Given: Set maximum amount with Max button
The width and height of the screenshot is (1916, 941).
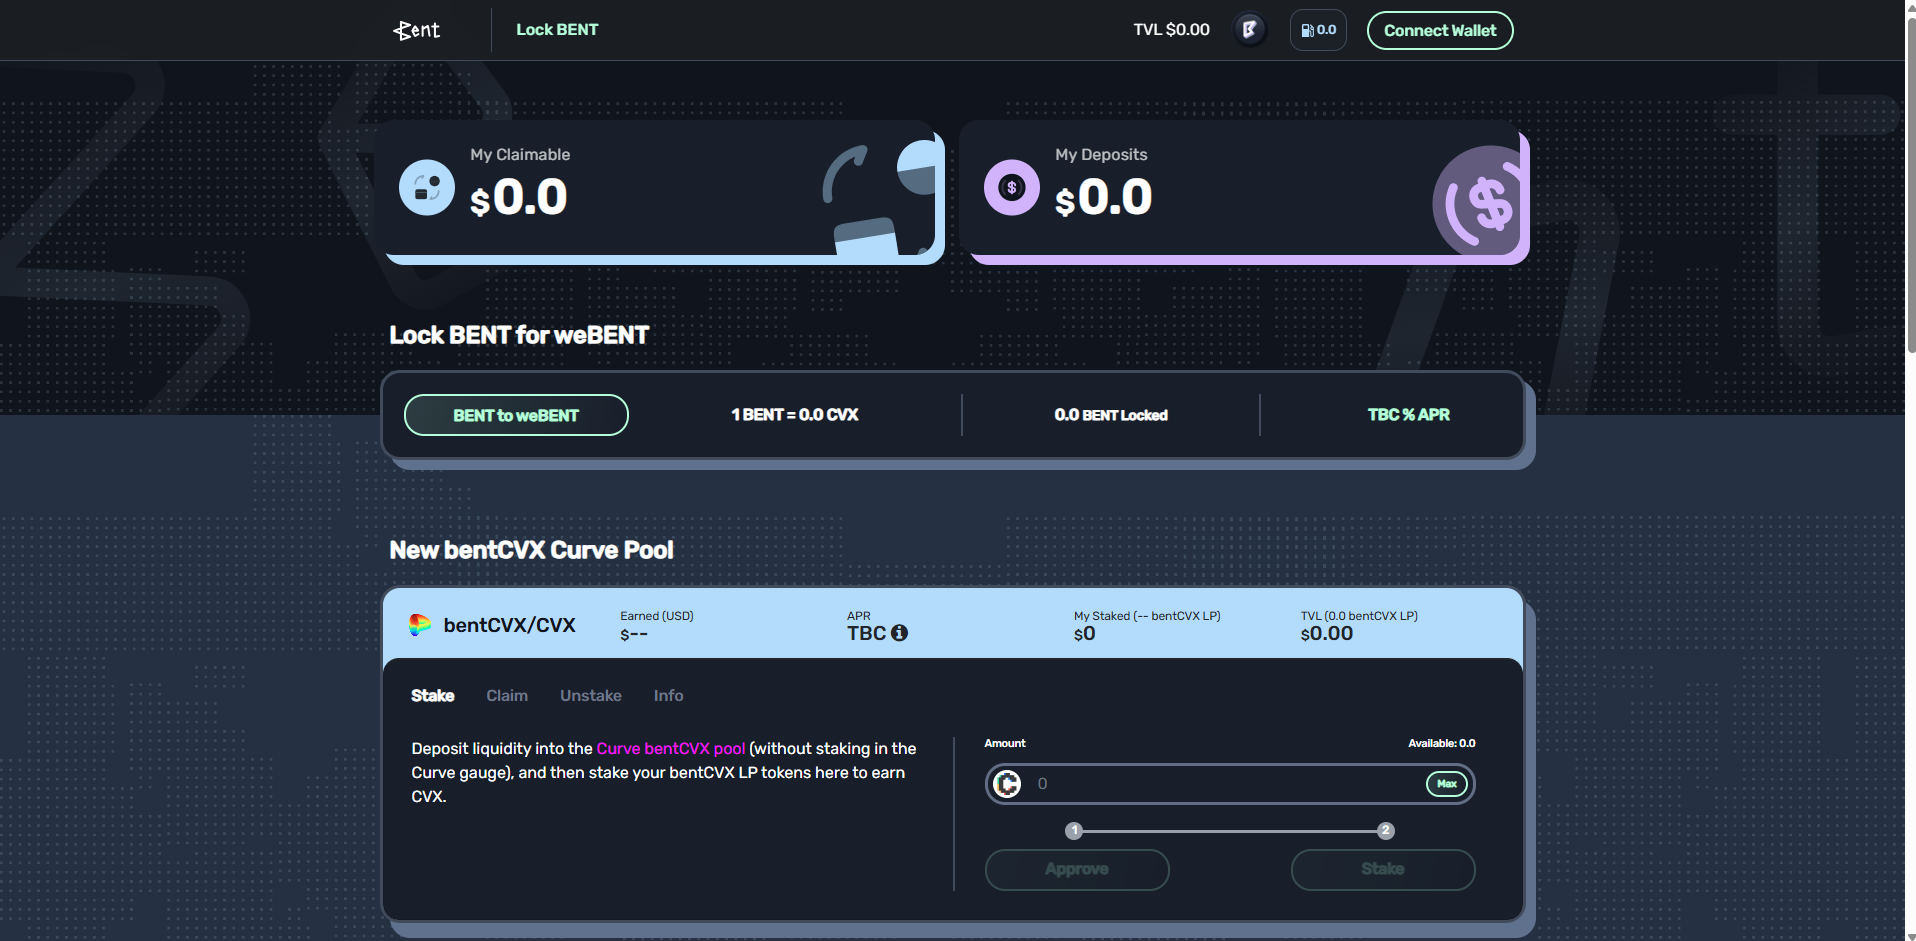Looking at the screenshot, I should (1447, 784).
